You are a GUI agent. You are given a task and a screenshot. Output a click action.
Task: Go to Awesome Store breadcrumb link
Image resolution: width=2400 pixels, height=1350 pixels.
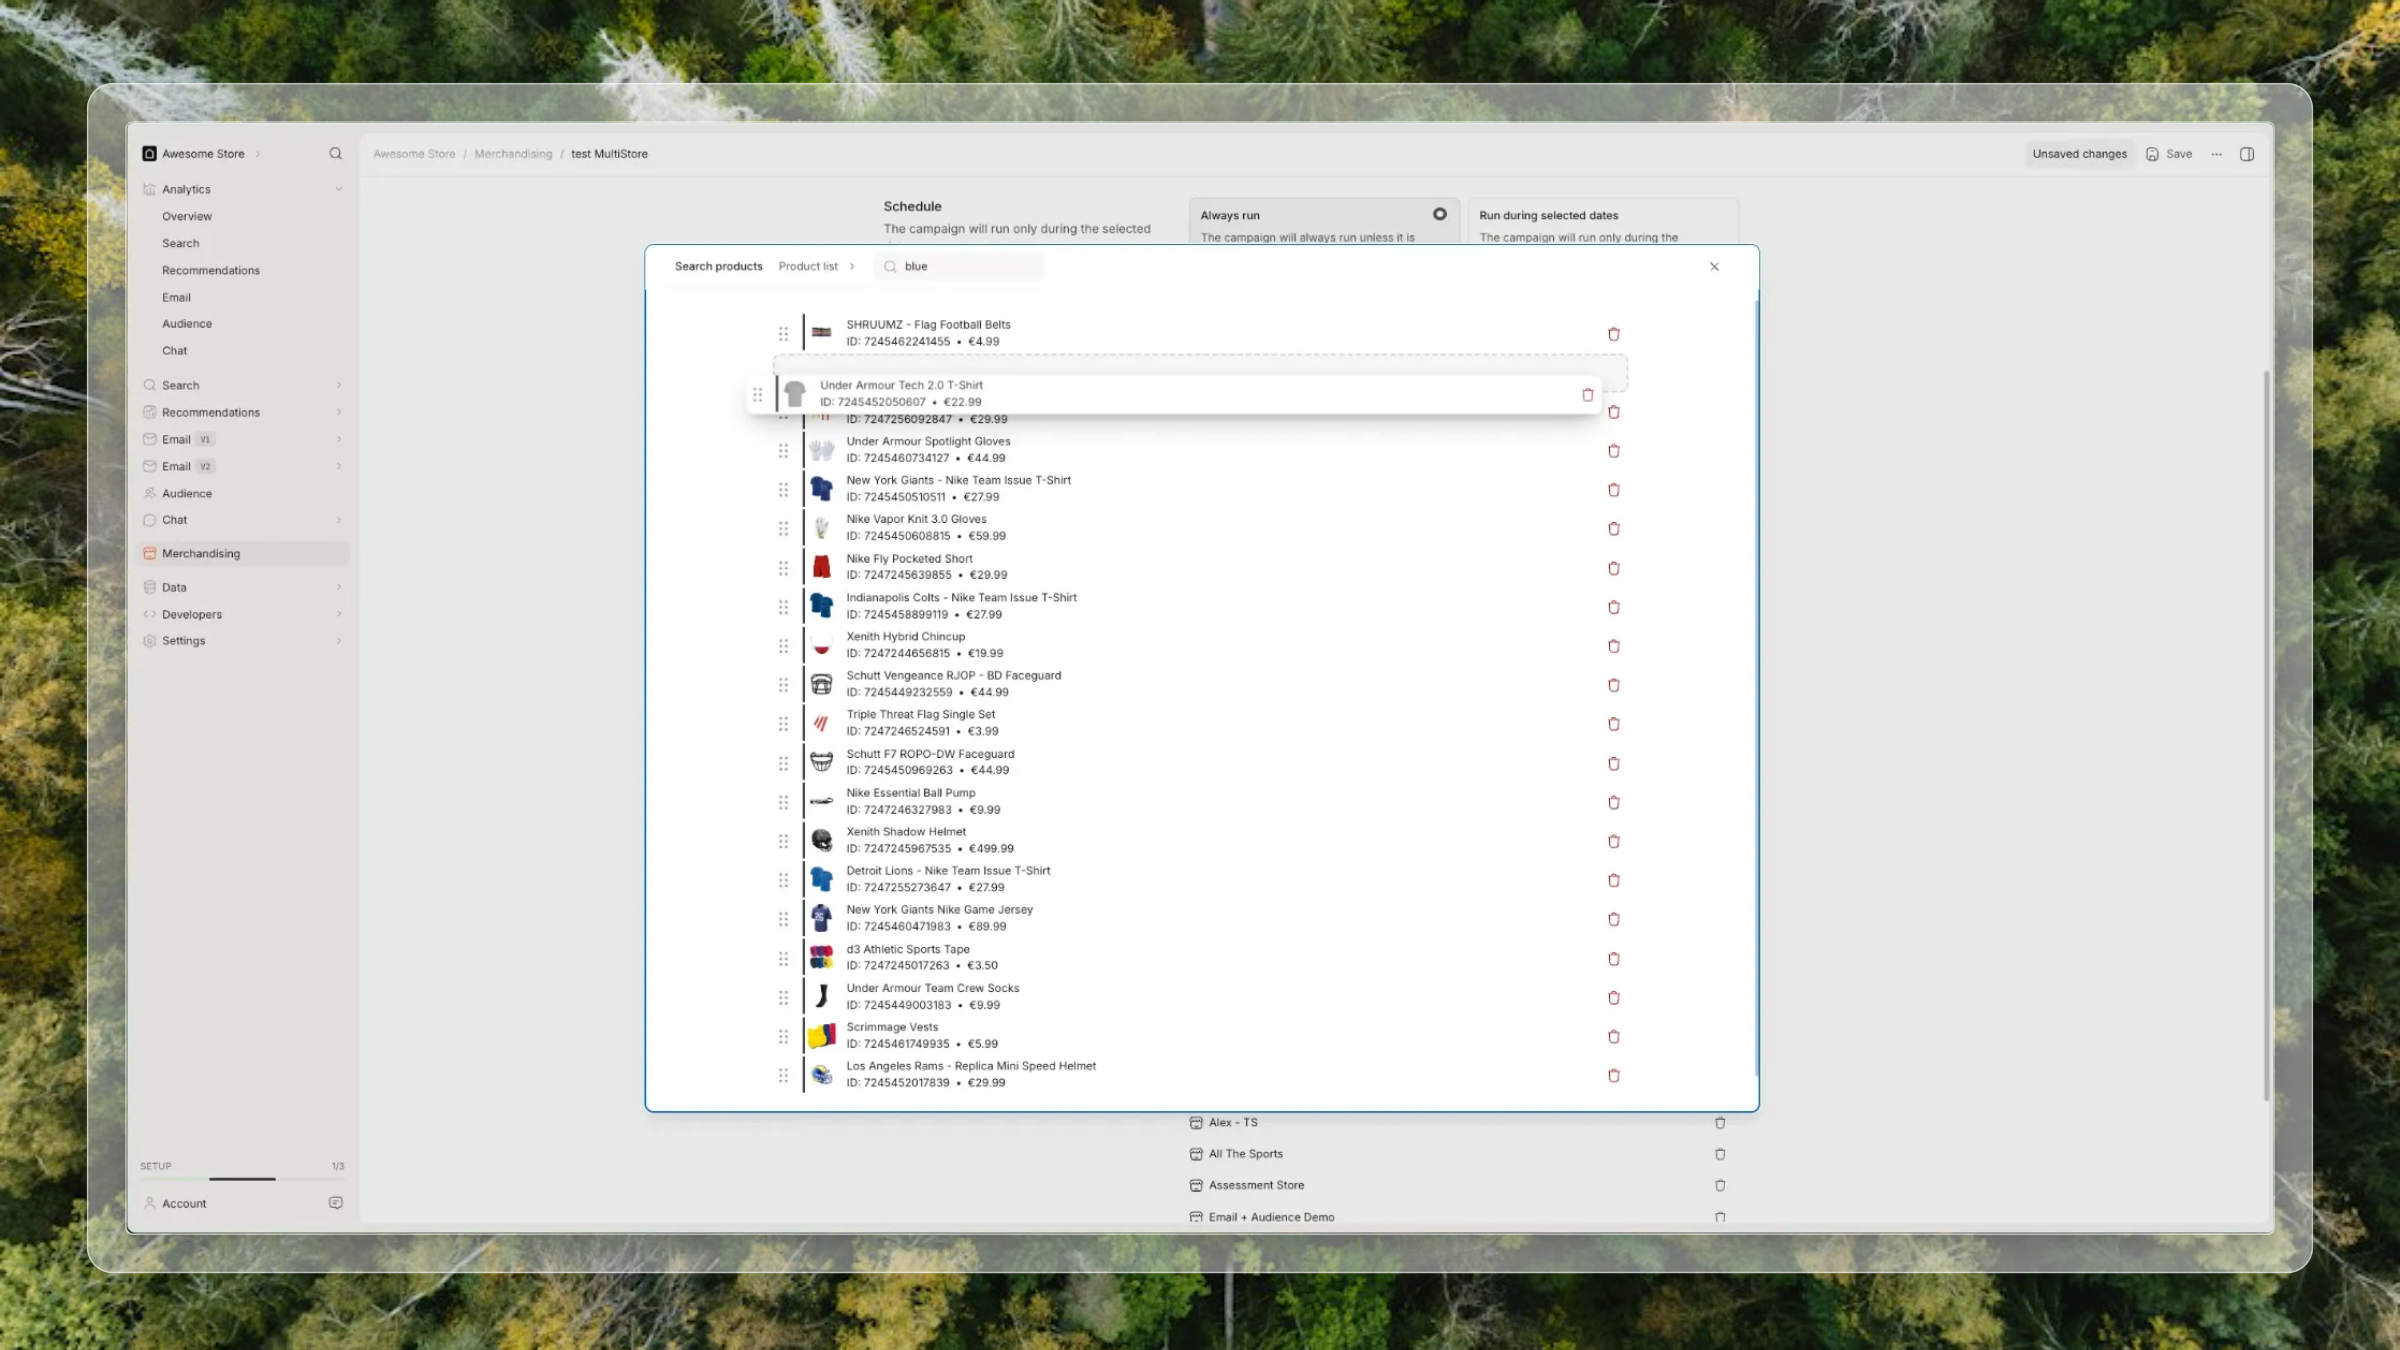(414, 154)
